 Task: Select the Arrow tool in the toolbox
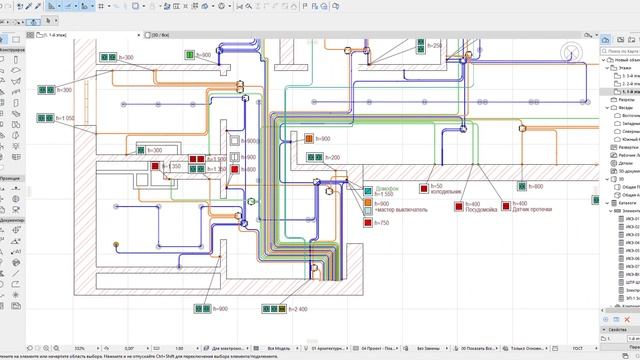point(2,40)
